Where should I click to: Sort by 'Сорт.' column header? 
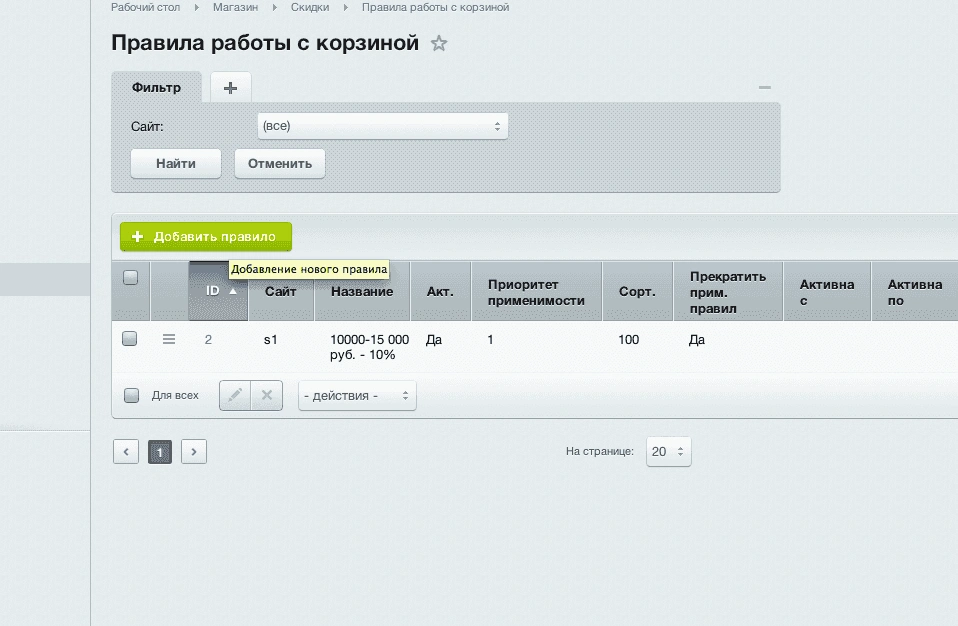[x=637, y=291]
